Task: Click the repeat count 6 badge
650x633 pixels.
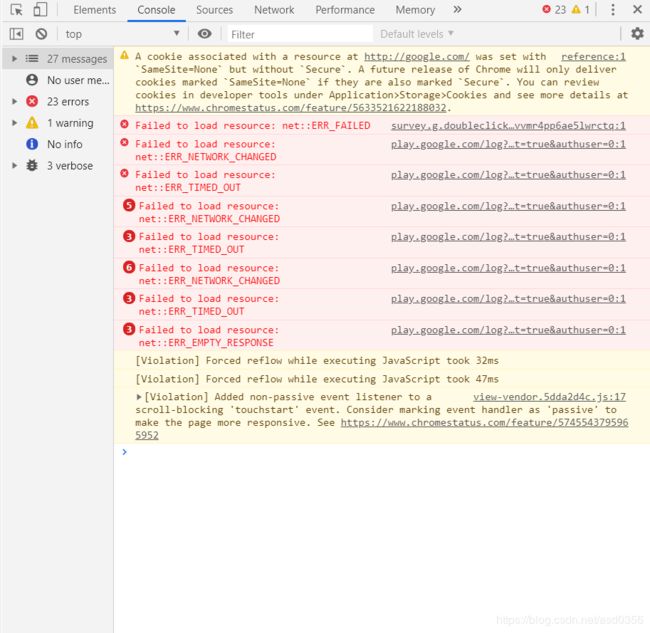Action: [129, 267]
